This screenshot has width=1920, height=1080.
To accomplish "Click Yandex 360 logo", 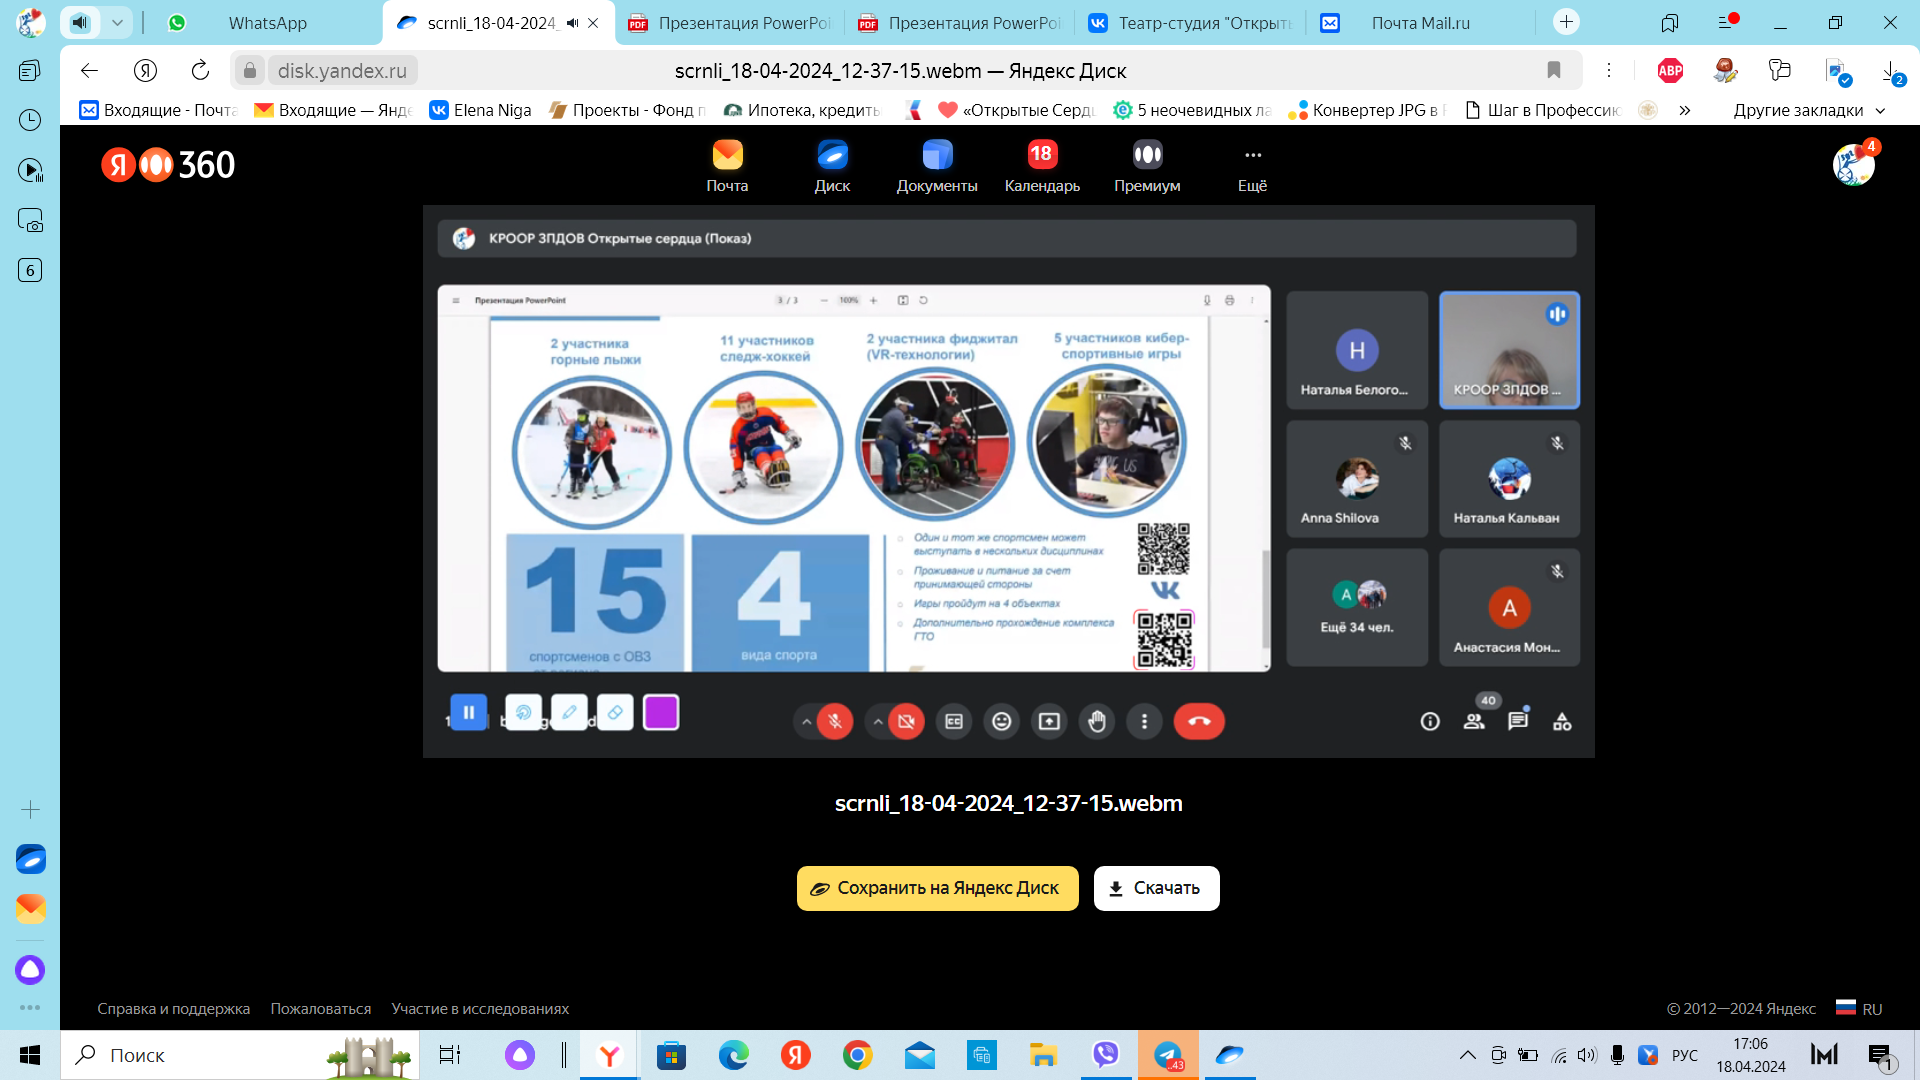I will click(168, 165).
